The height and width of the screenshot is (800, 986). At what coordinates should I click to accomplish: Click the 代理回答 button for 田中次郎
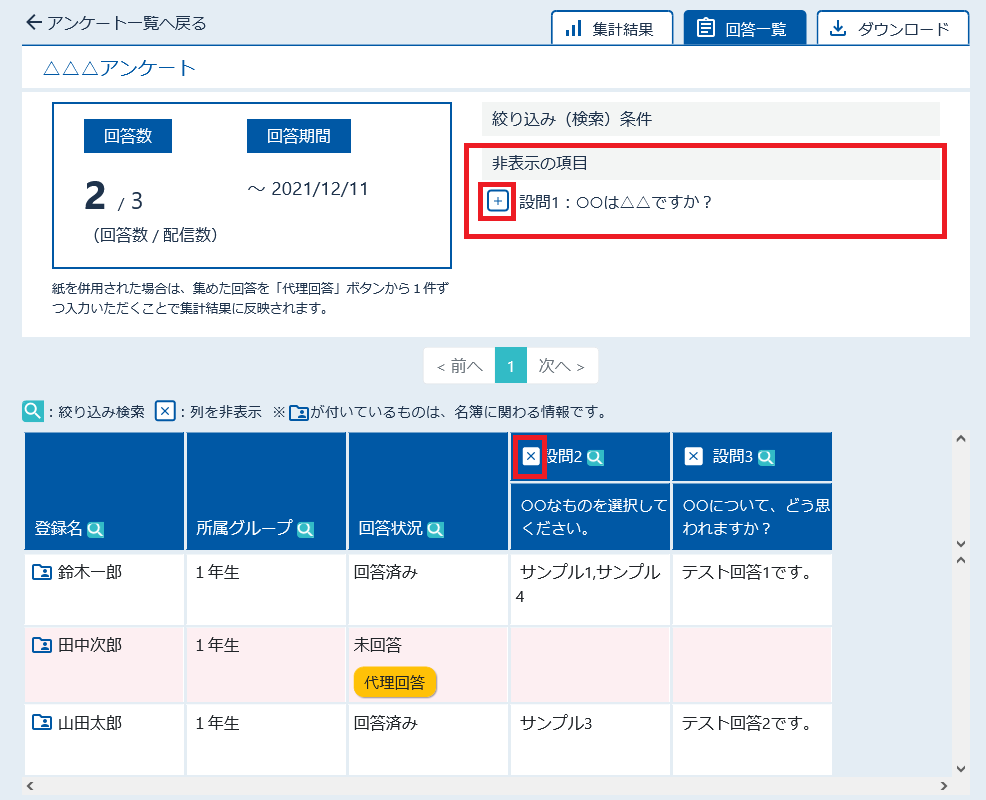coord(395,682)
